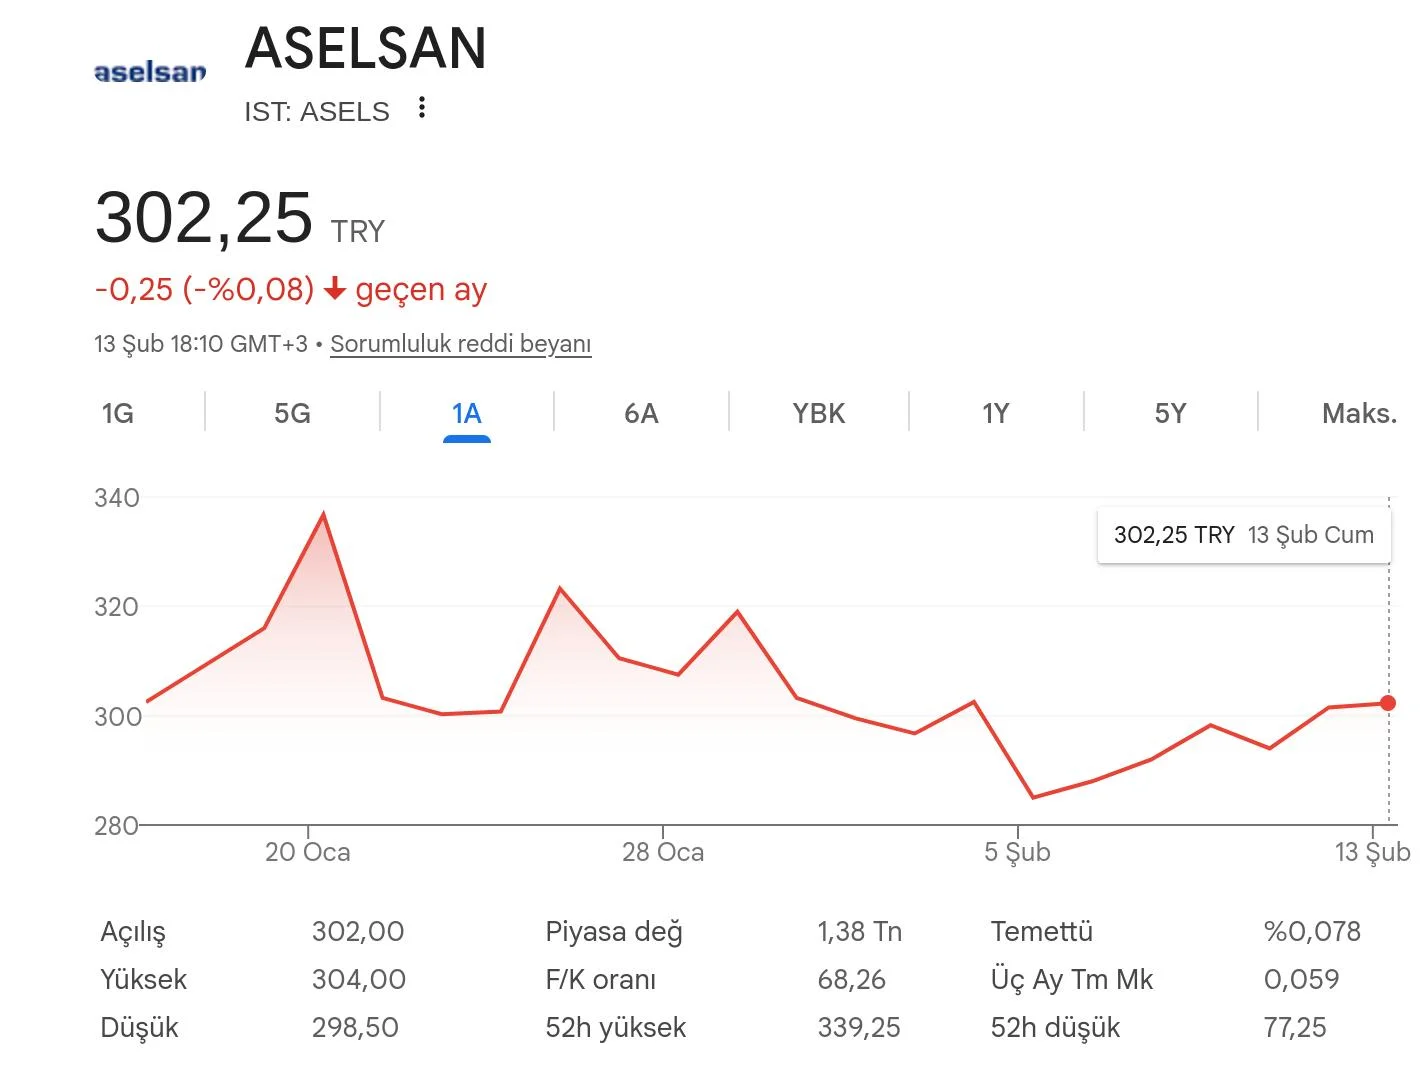Switch to the 1G time range
Image resolution: width=1427 pixels, height=1092 pixels.
118,413
